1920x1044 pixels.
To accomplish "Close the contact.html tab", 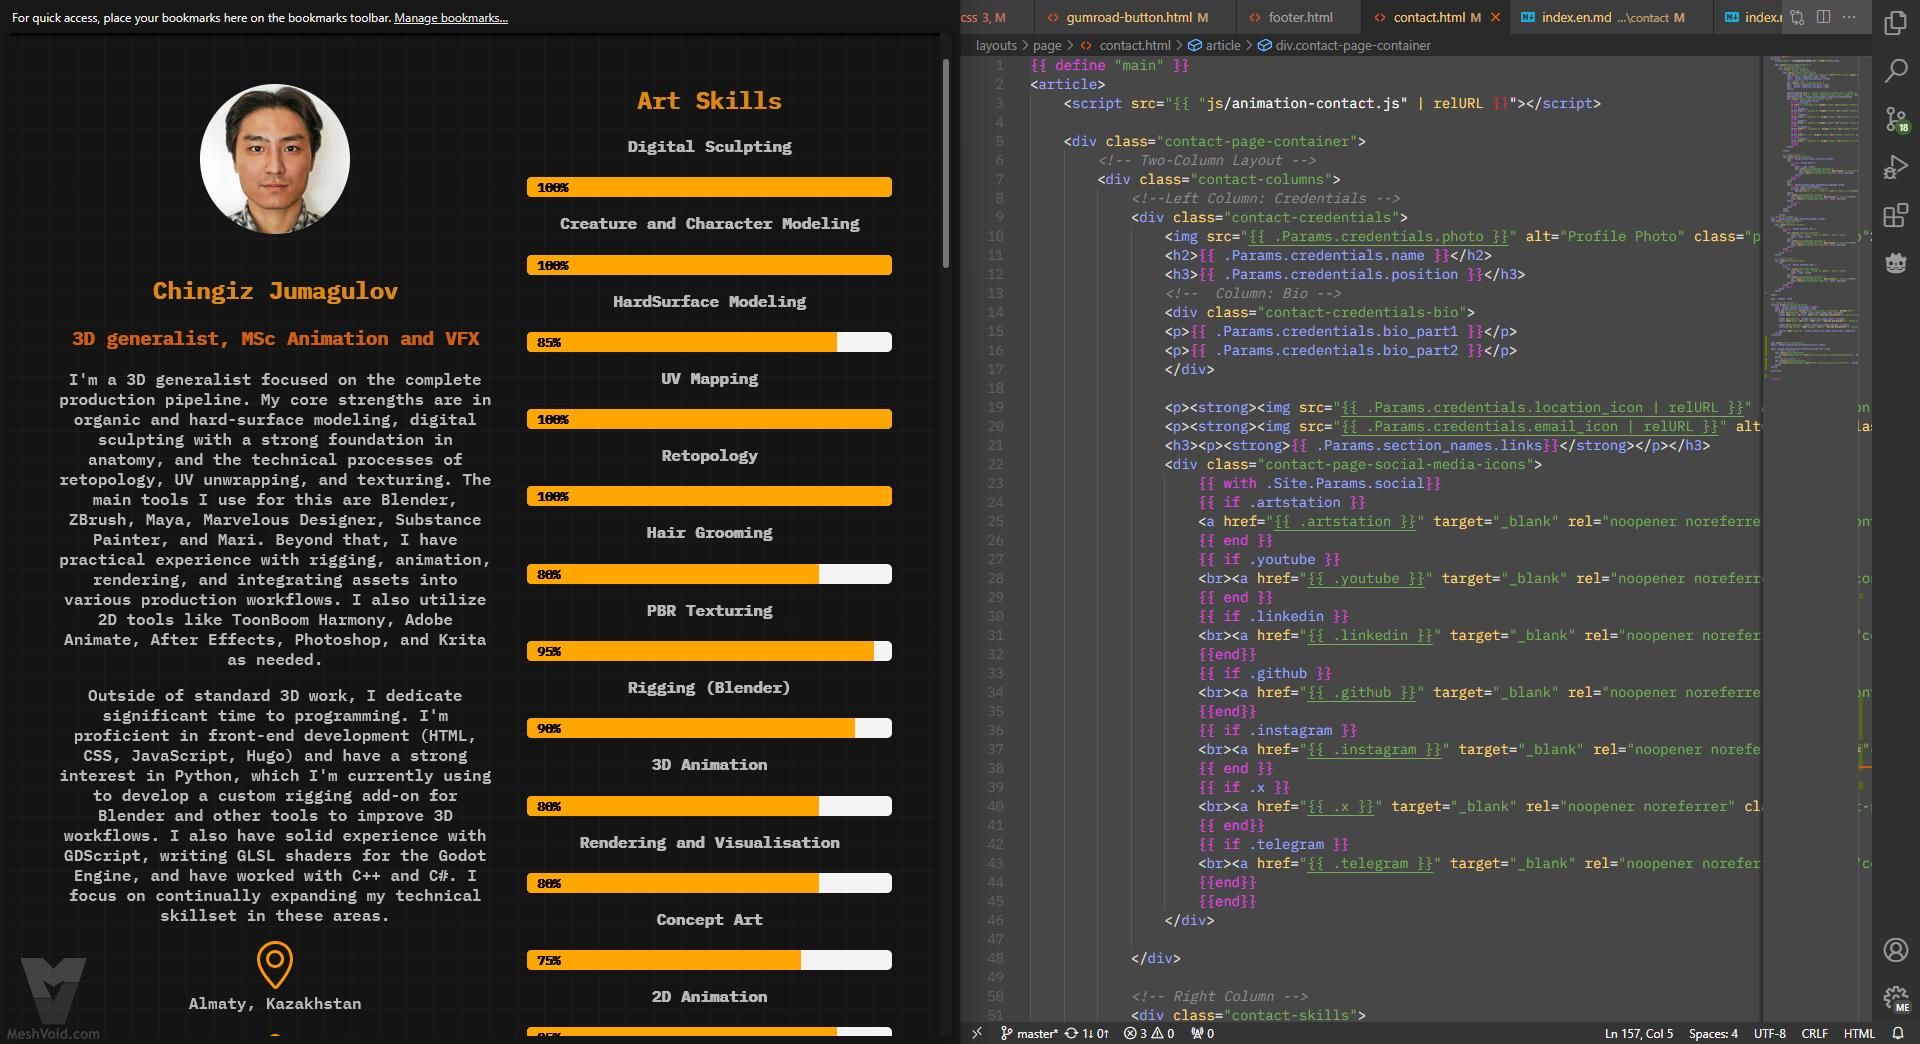I will (1496, 17).
